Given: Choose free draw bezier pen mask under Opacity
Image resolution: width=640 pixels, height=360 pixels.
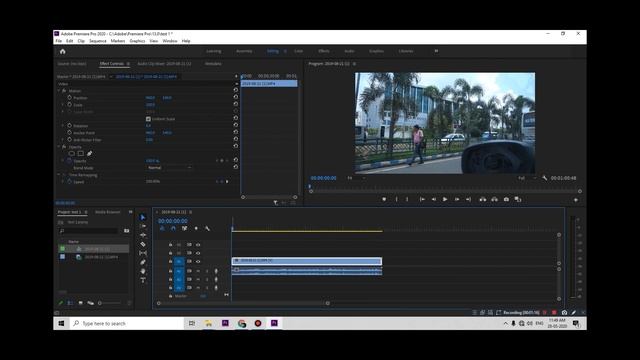Looking at the screenshot, I should point(89,153).
